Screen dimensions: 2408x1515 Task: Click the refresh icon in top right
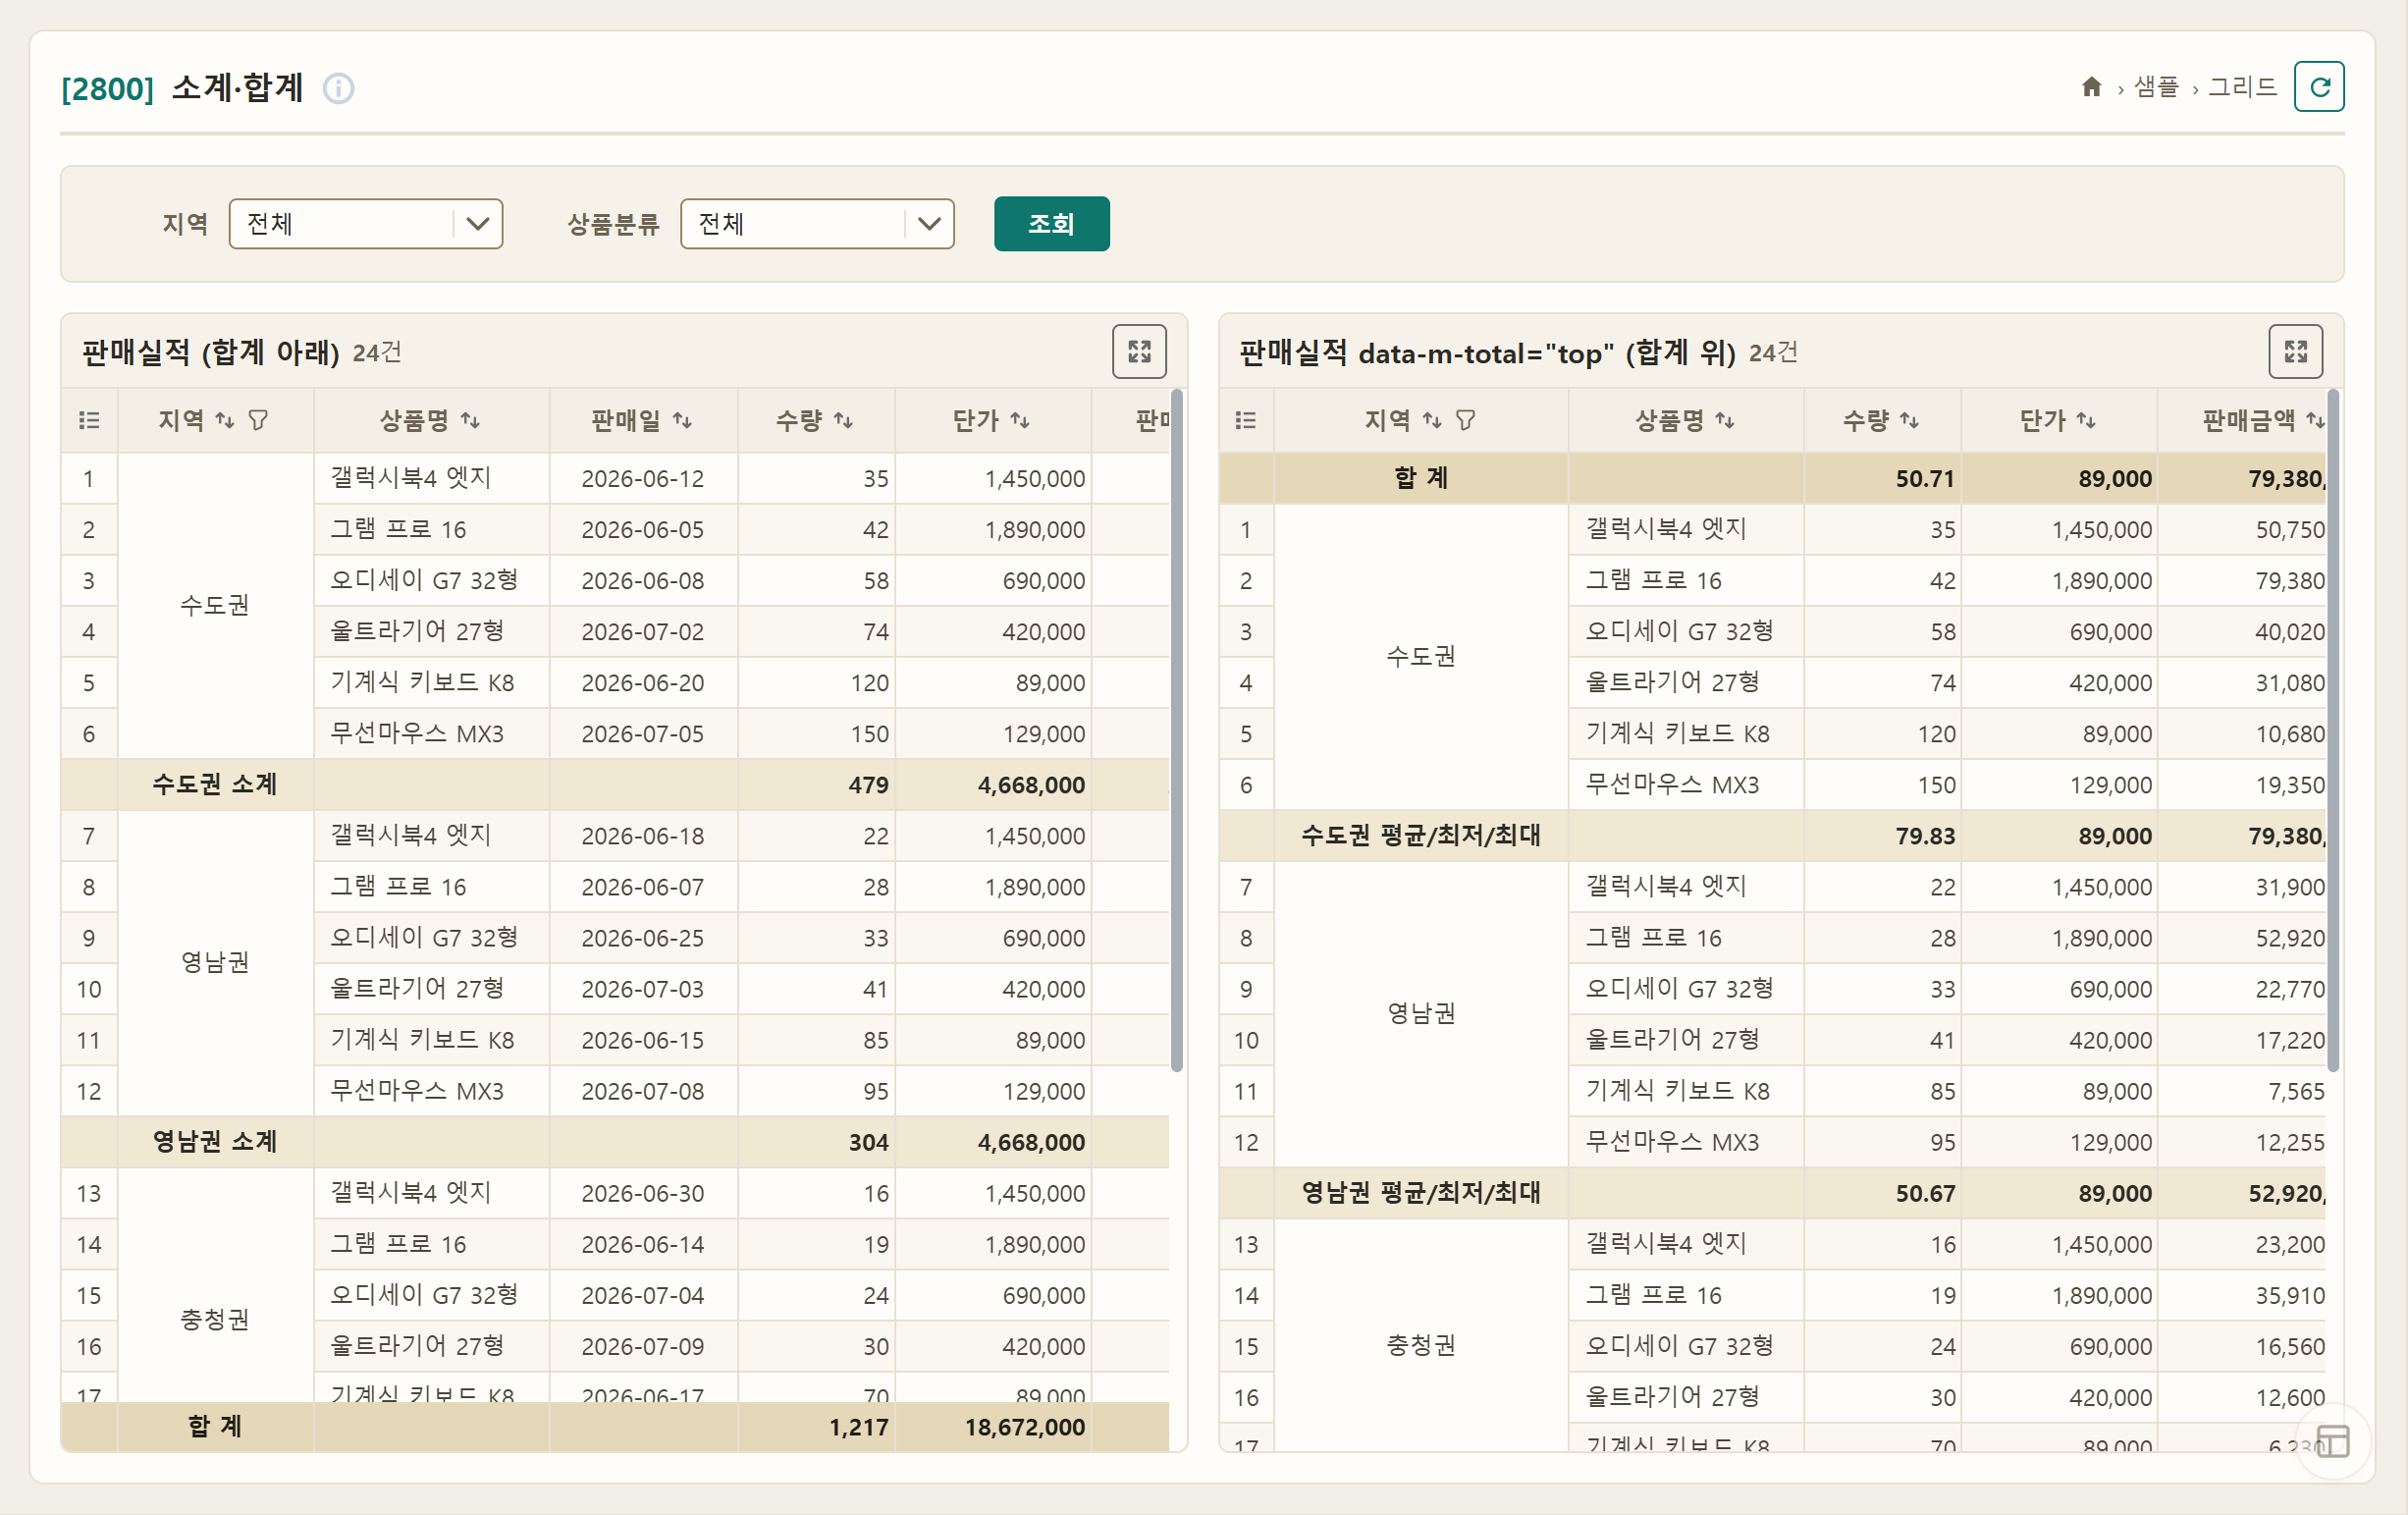2319,87
